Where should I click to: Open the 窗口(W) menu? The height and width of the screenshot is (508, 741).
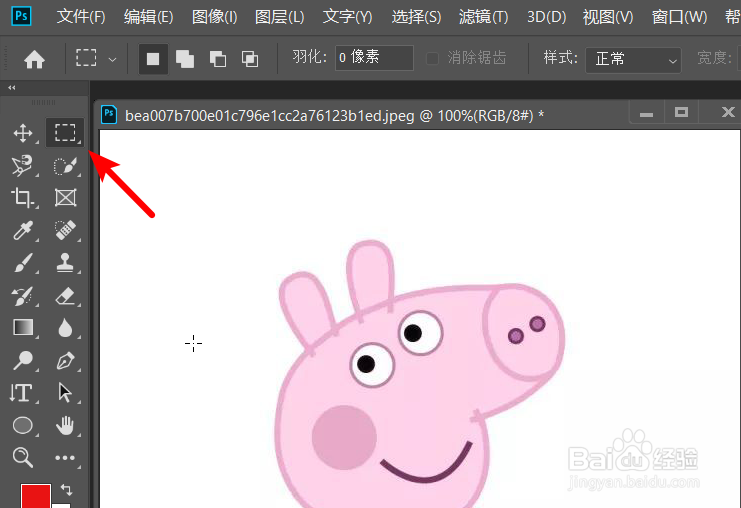tap(679, 17)
